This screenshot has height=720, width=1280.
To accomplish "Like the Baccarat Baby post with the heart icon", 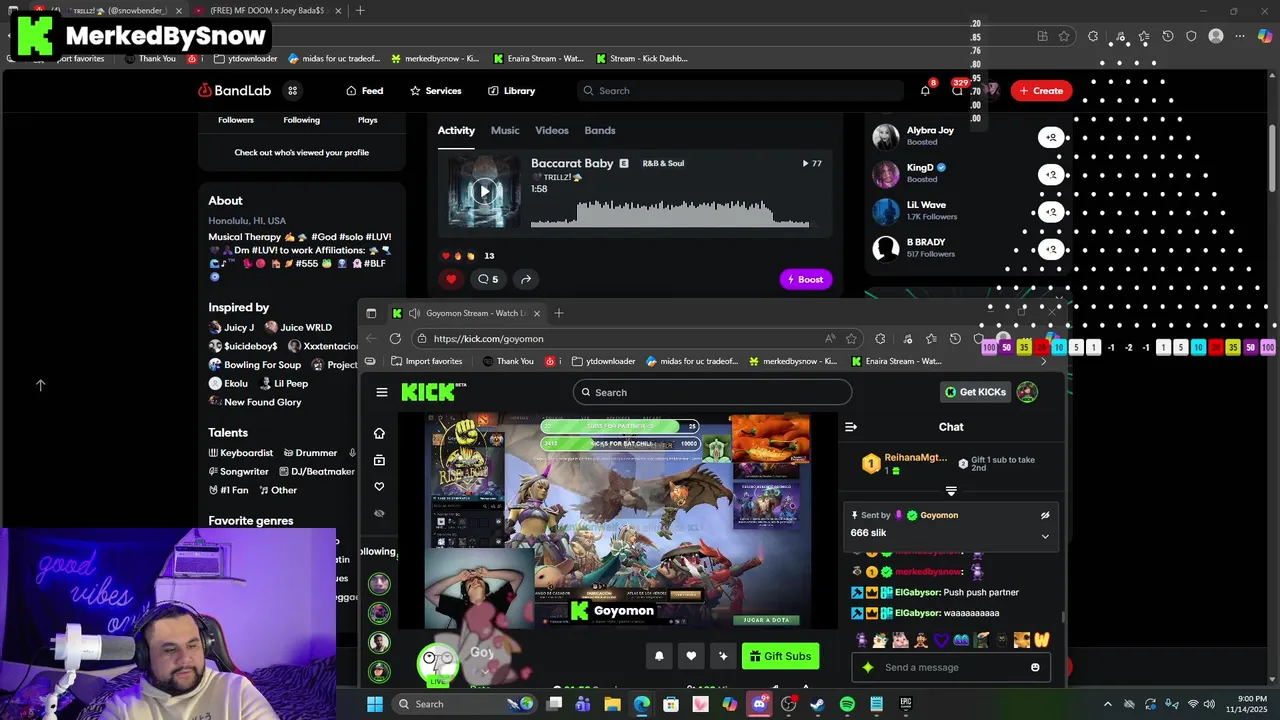I will 451,280.
